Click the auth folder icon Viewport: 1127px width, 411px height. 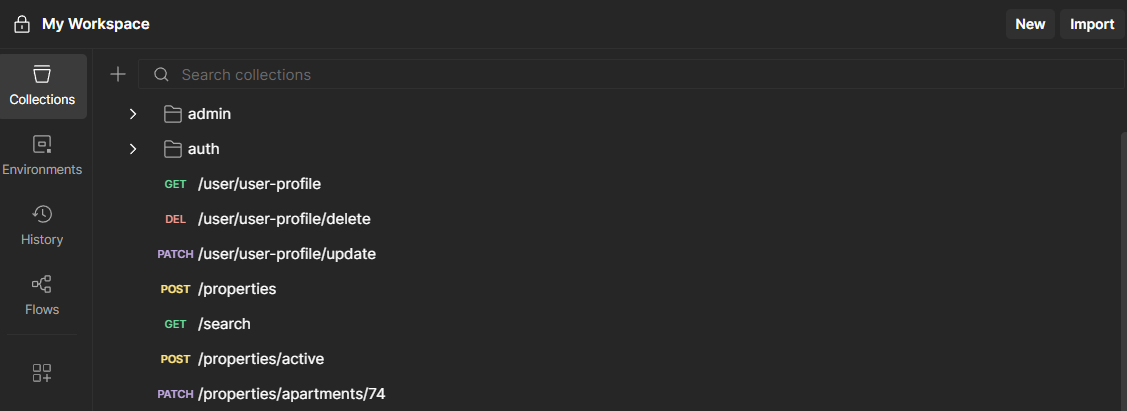point(173,149)
